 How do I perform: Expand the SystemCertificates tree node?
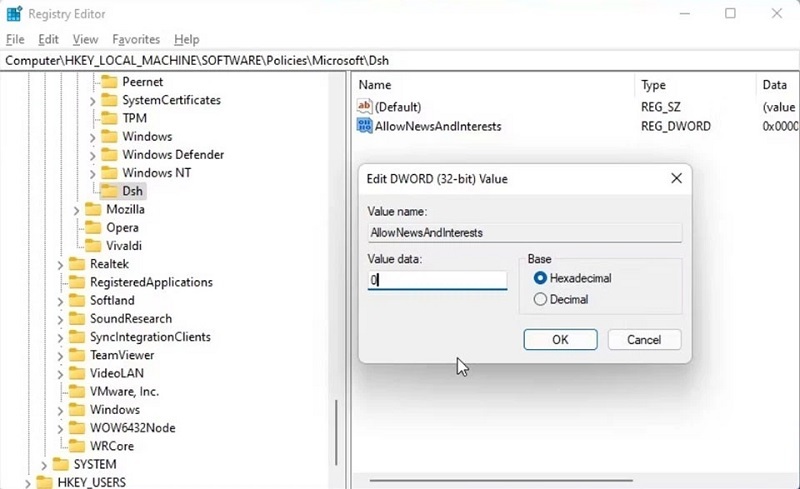(93, 101)
